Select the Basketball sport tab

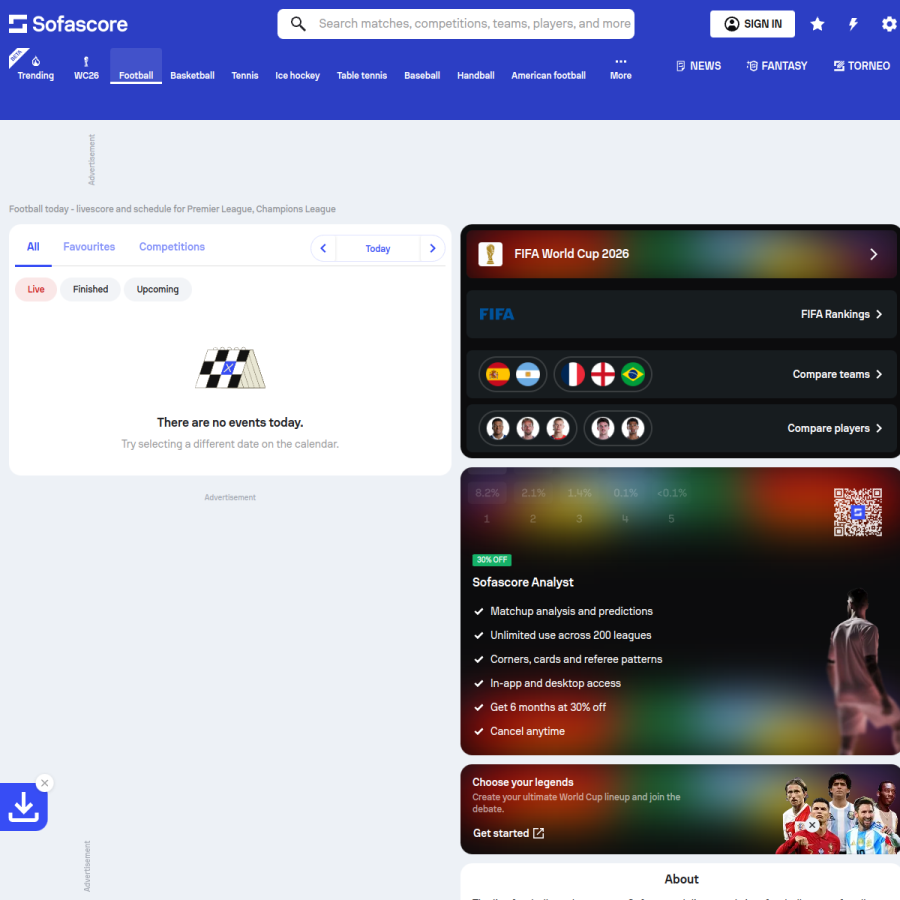coord(192,75)
